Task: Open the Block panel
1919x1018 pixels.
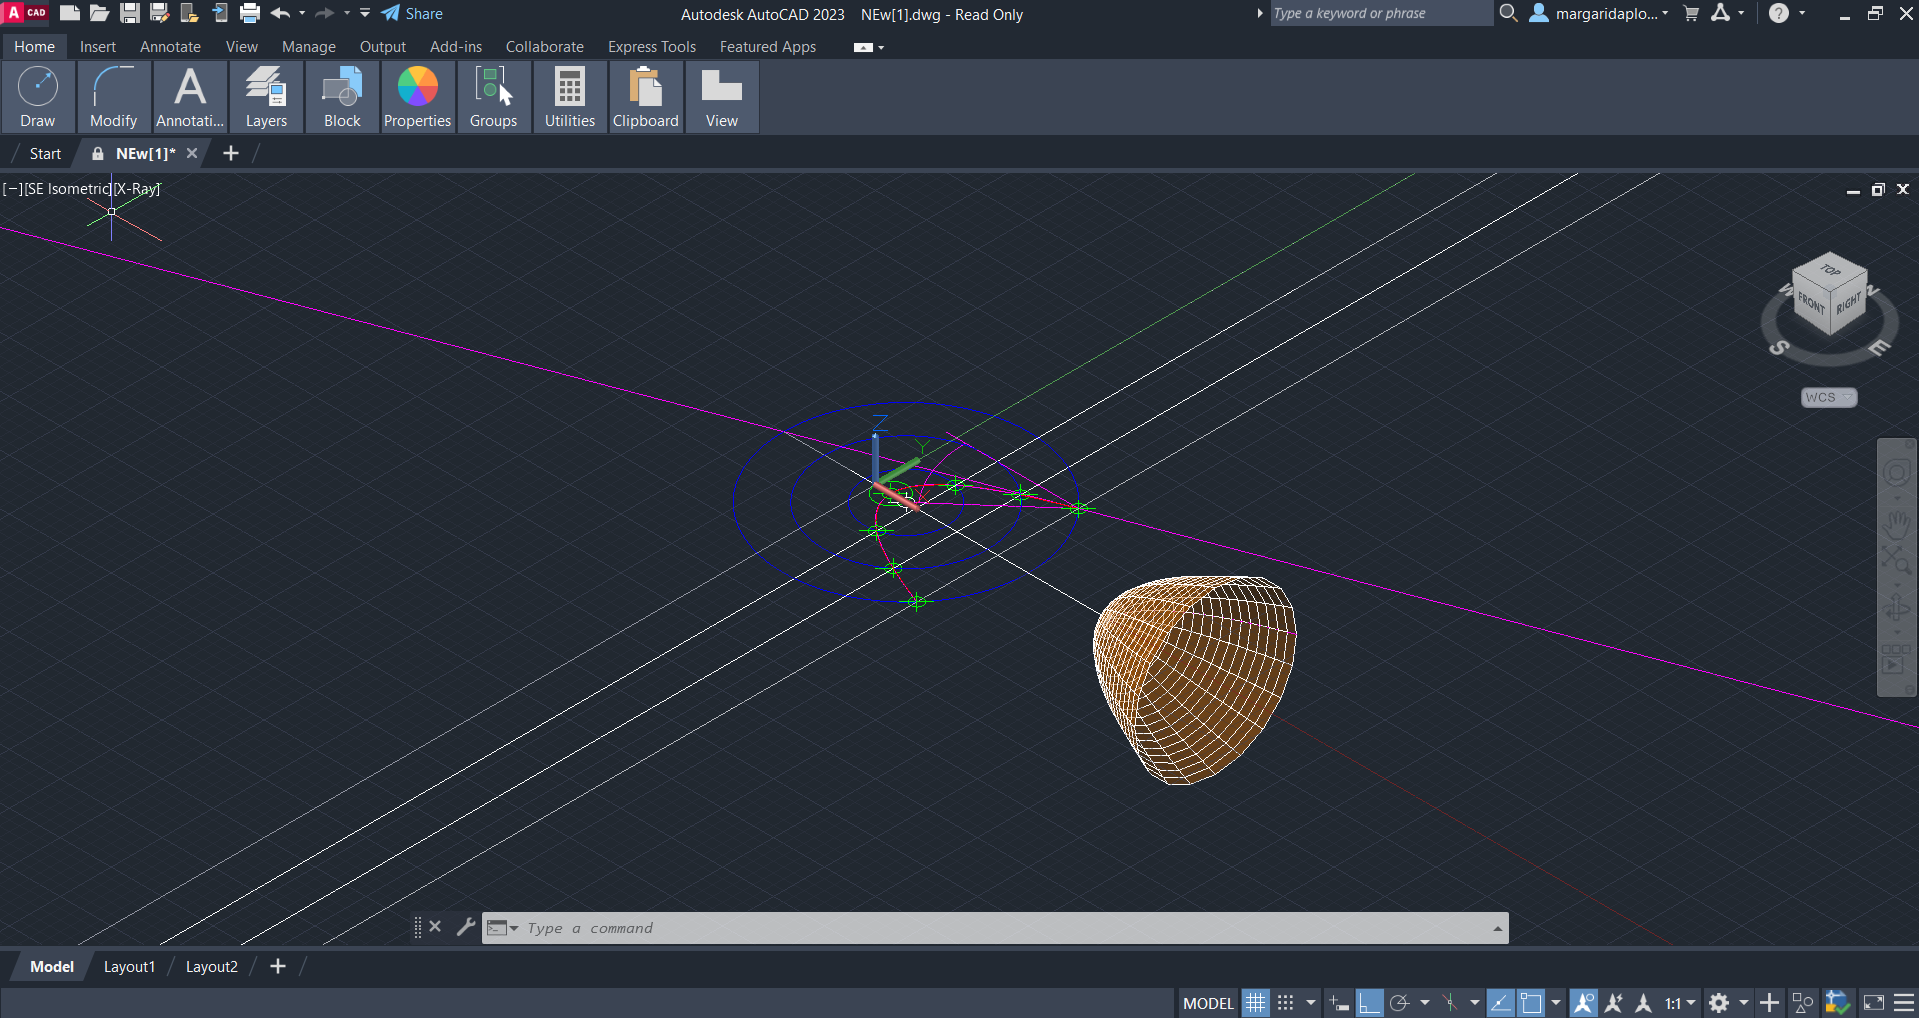Action: coord(342,97)
